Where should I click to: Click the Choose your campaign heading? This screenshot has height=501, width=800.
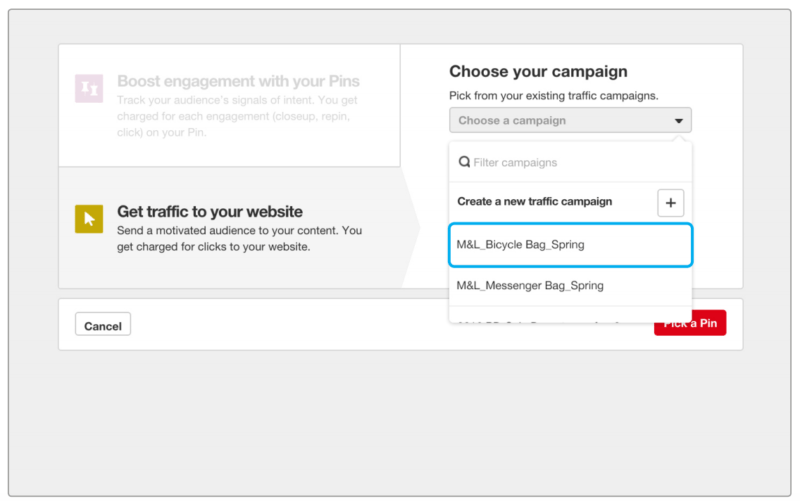pos(538,72)
